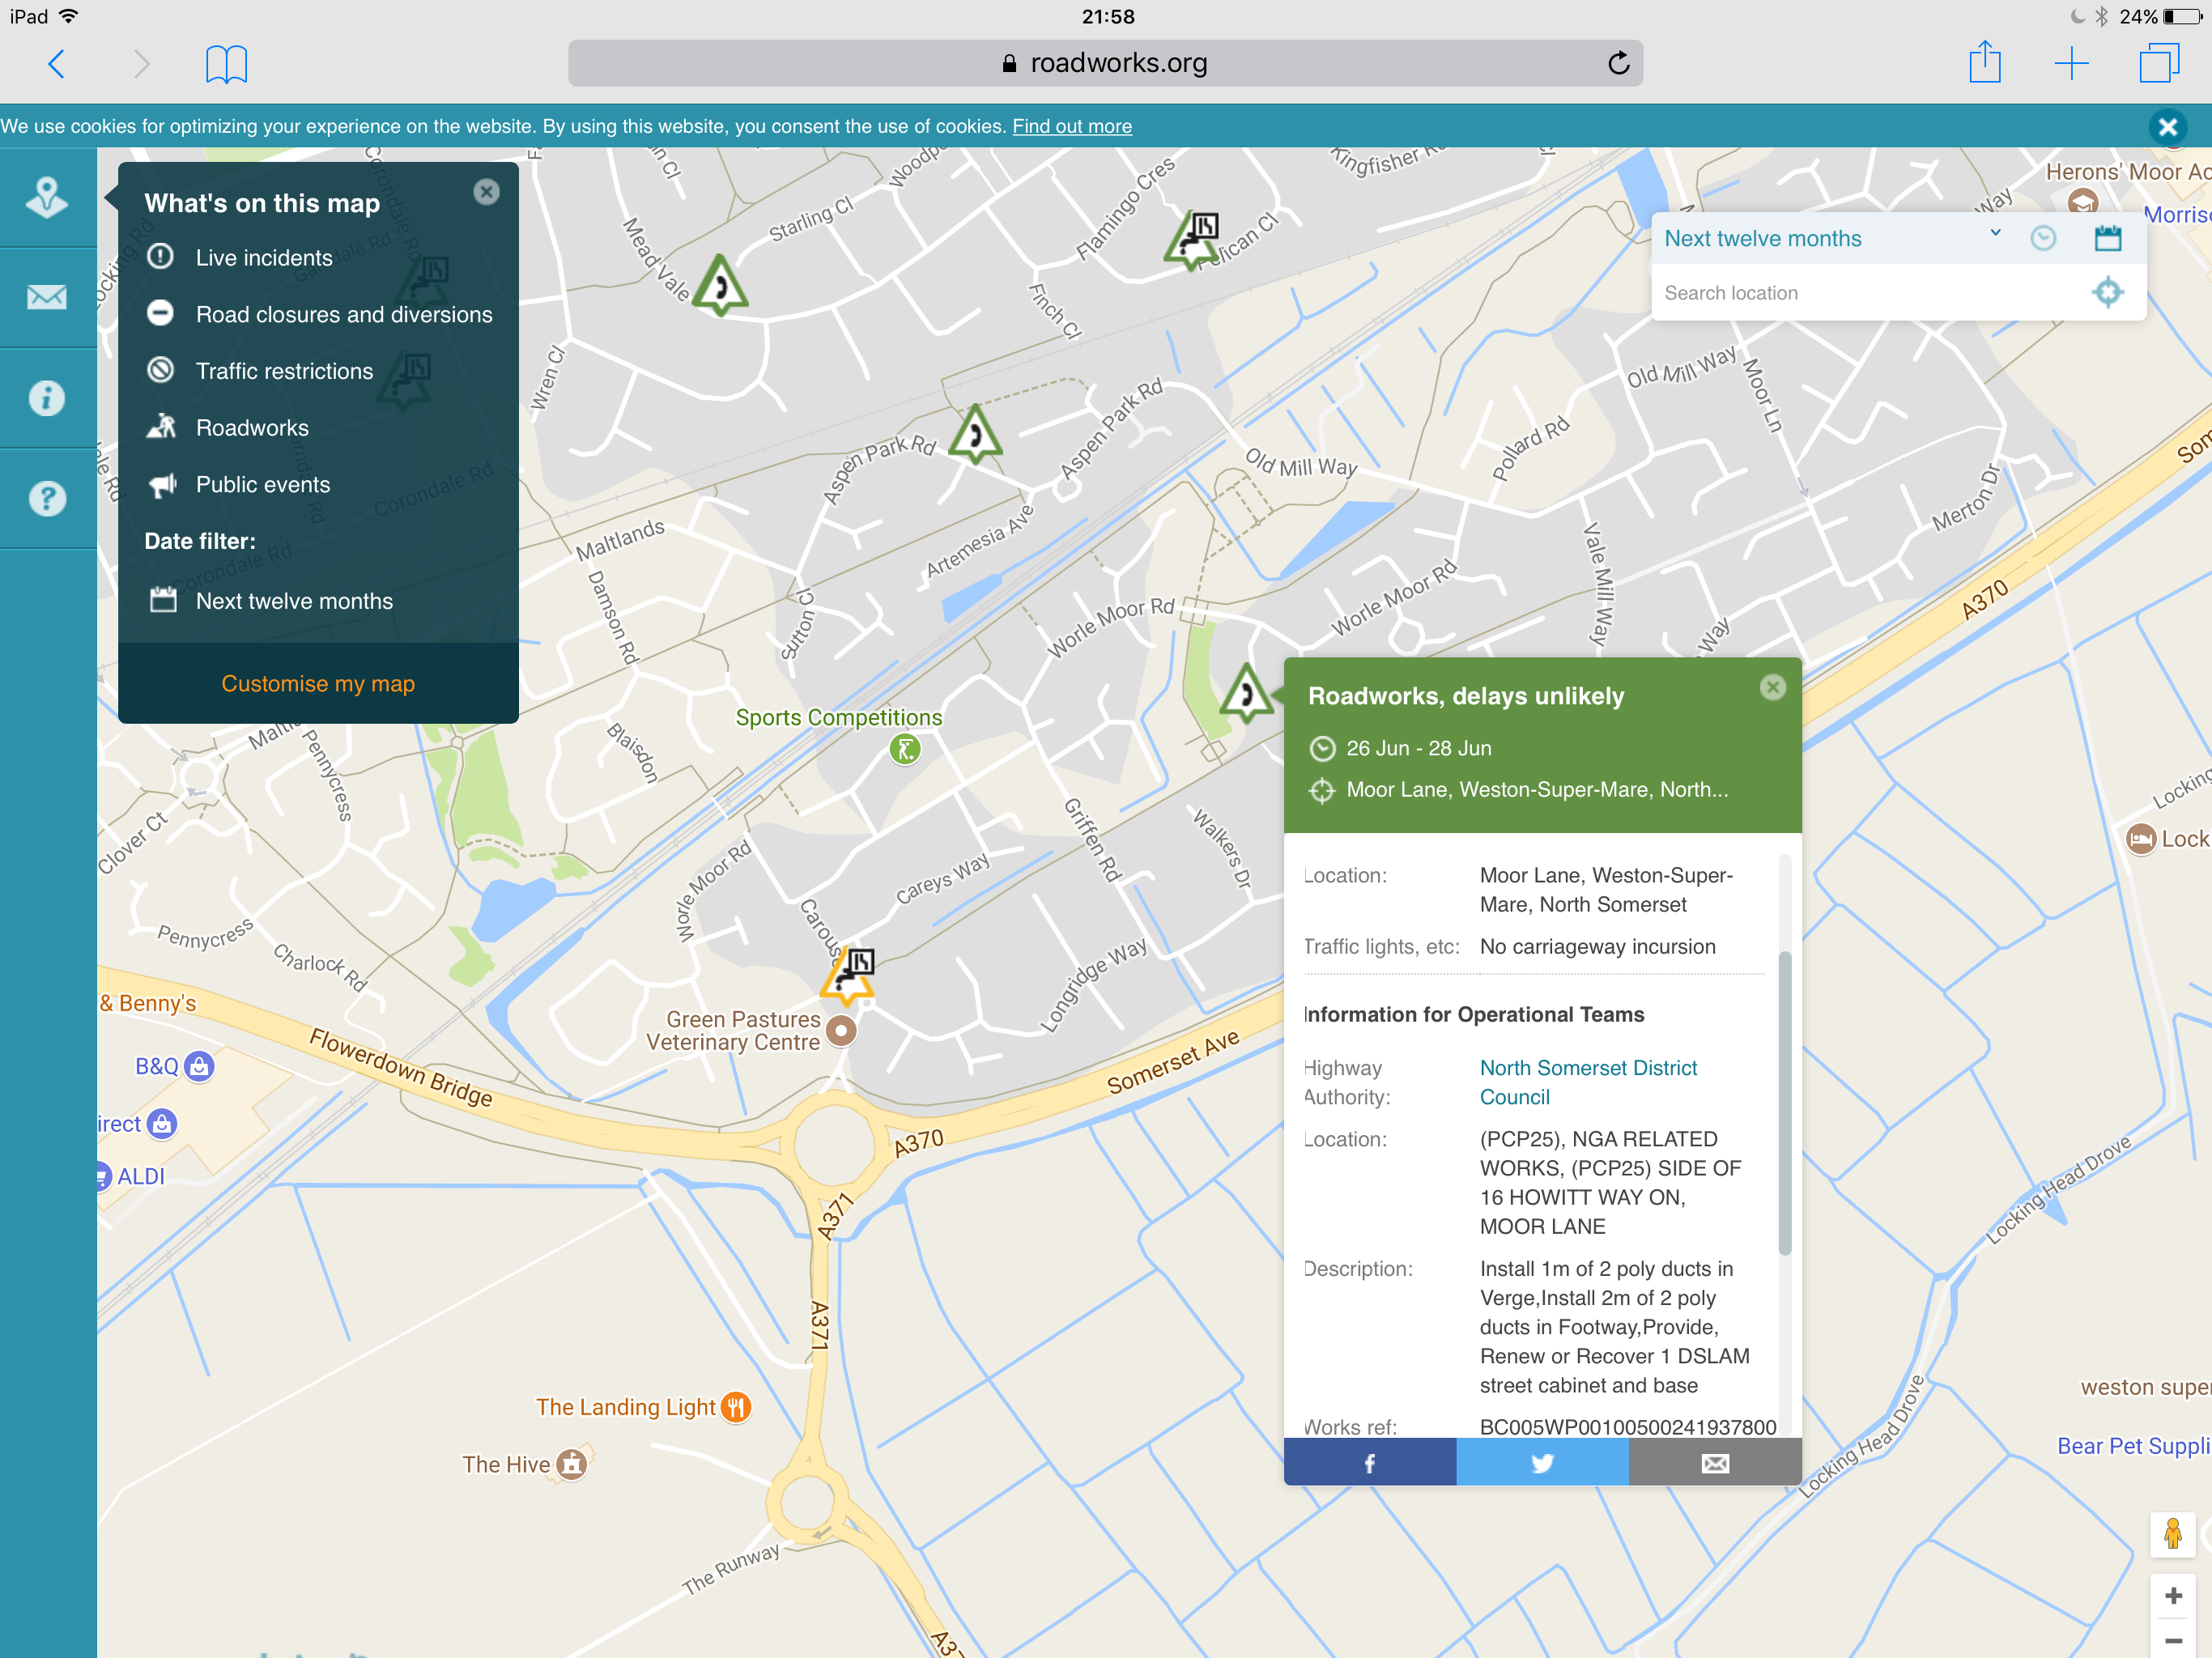
Task: Select the yellow marker near Carousel
Action: pos(848,976)
